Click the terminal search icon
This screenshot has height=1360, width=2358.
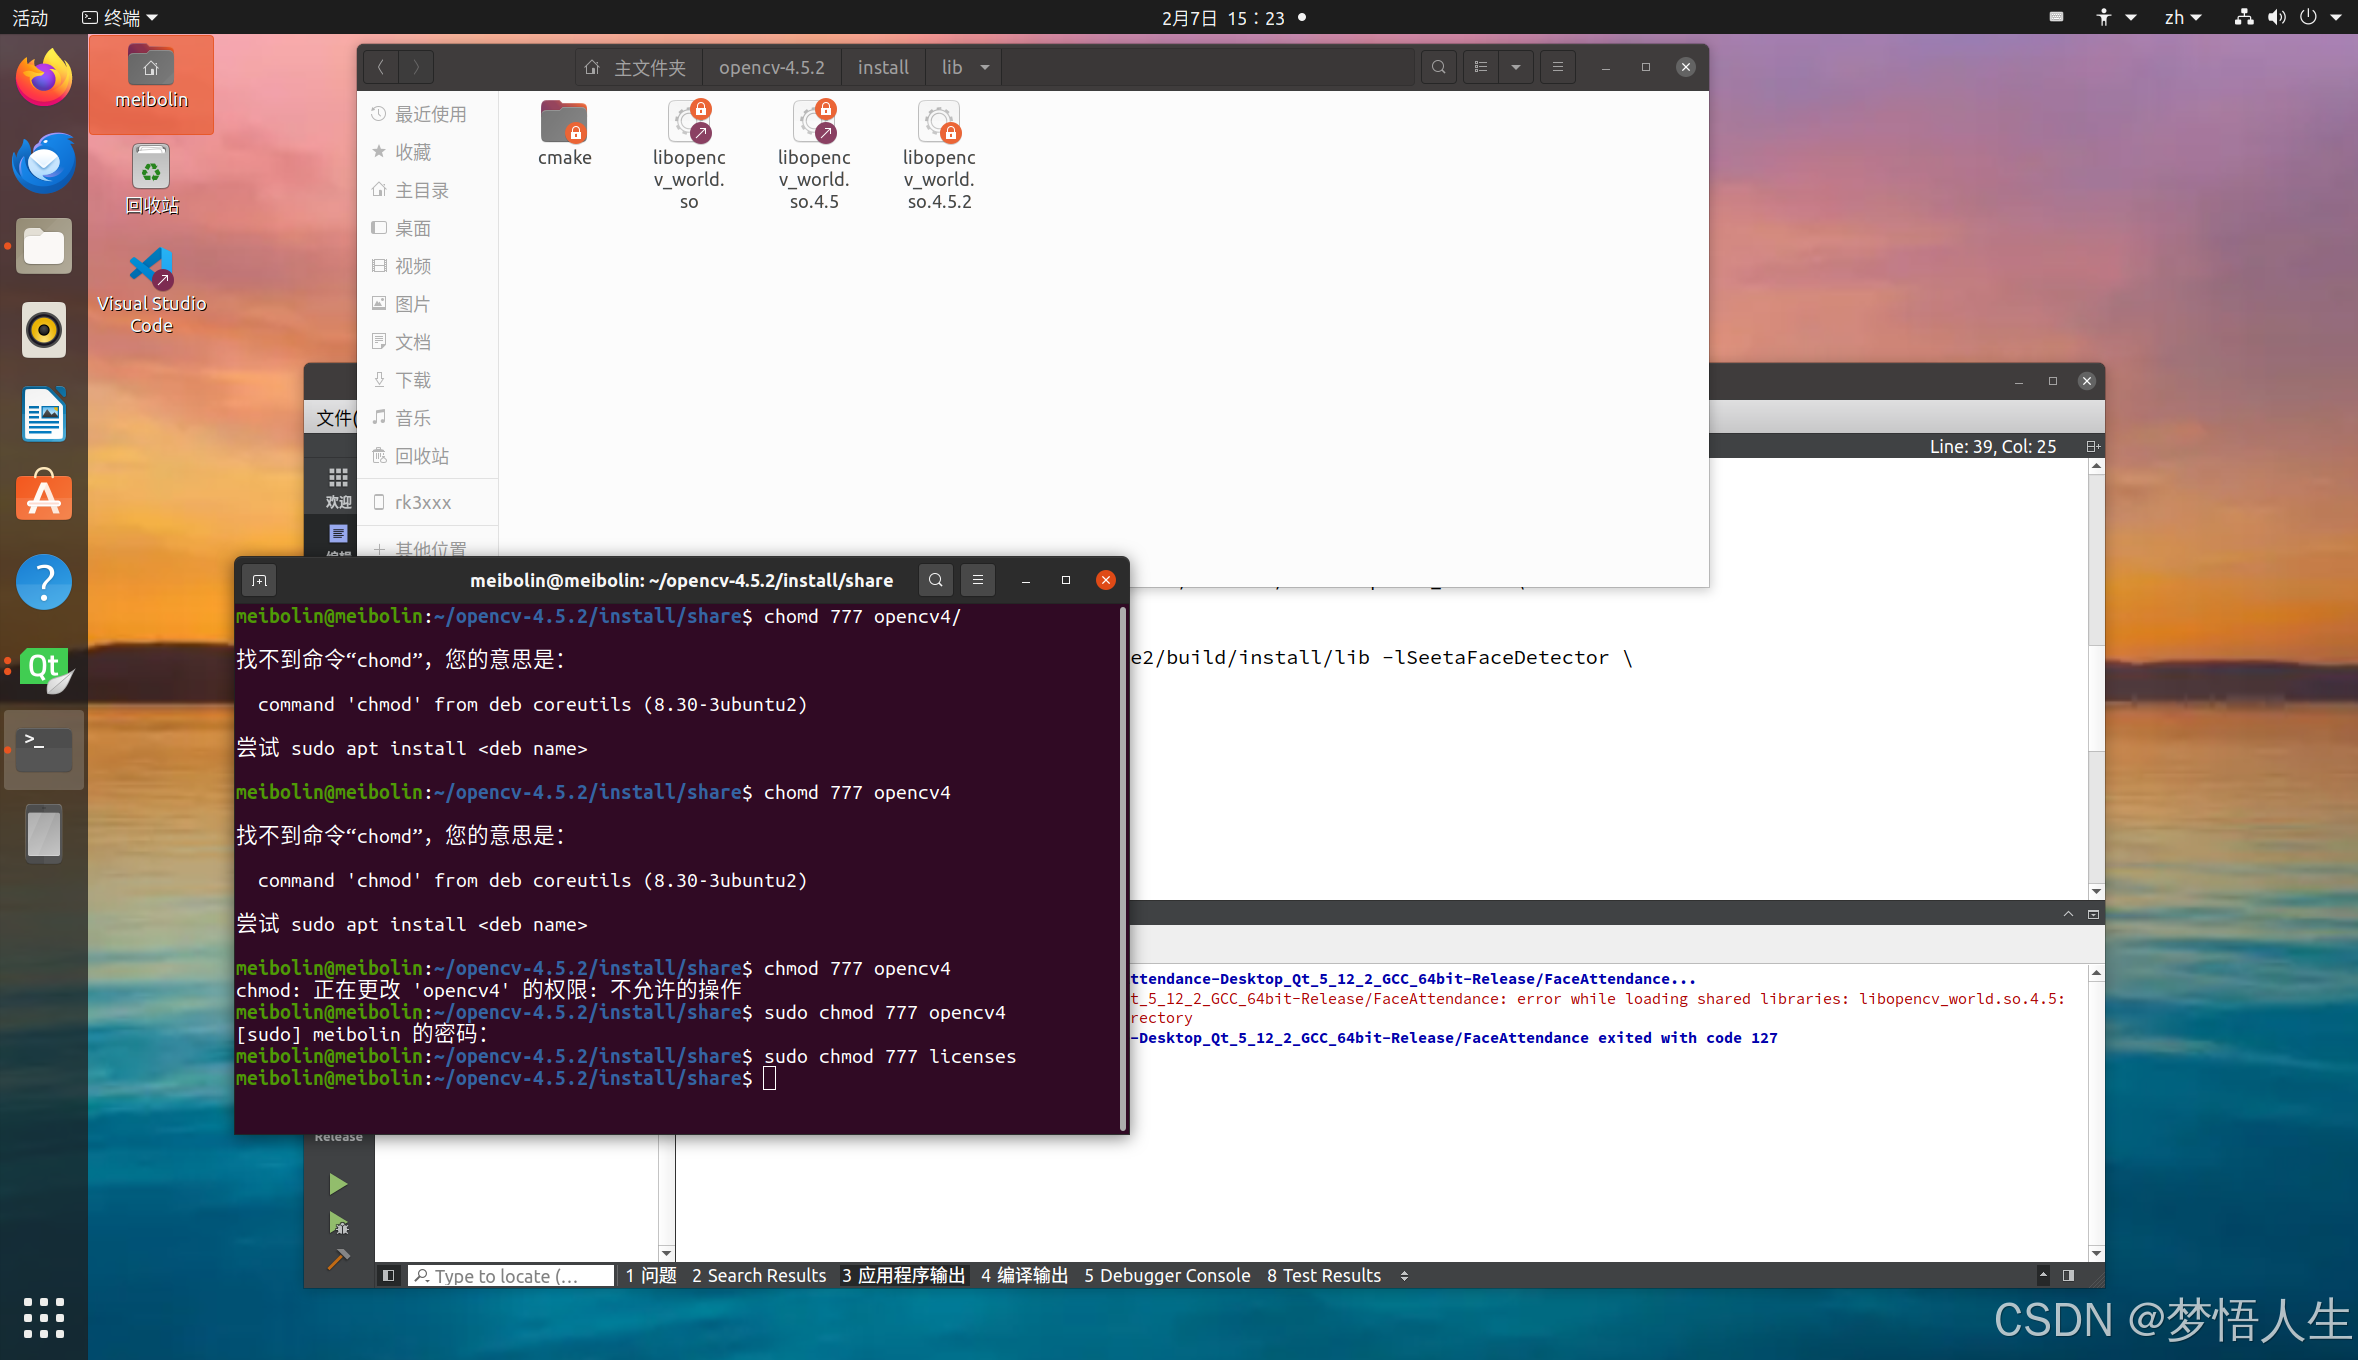tap(935, 580)
